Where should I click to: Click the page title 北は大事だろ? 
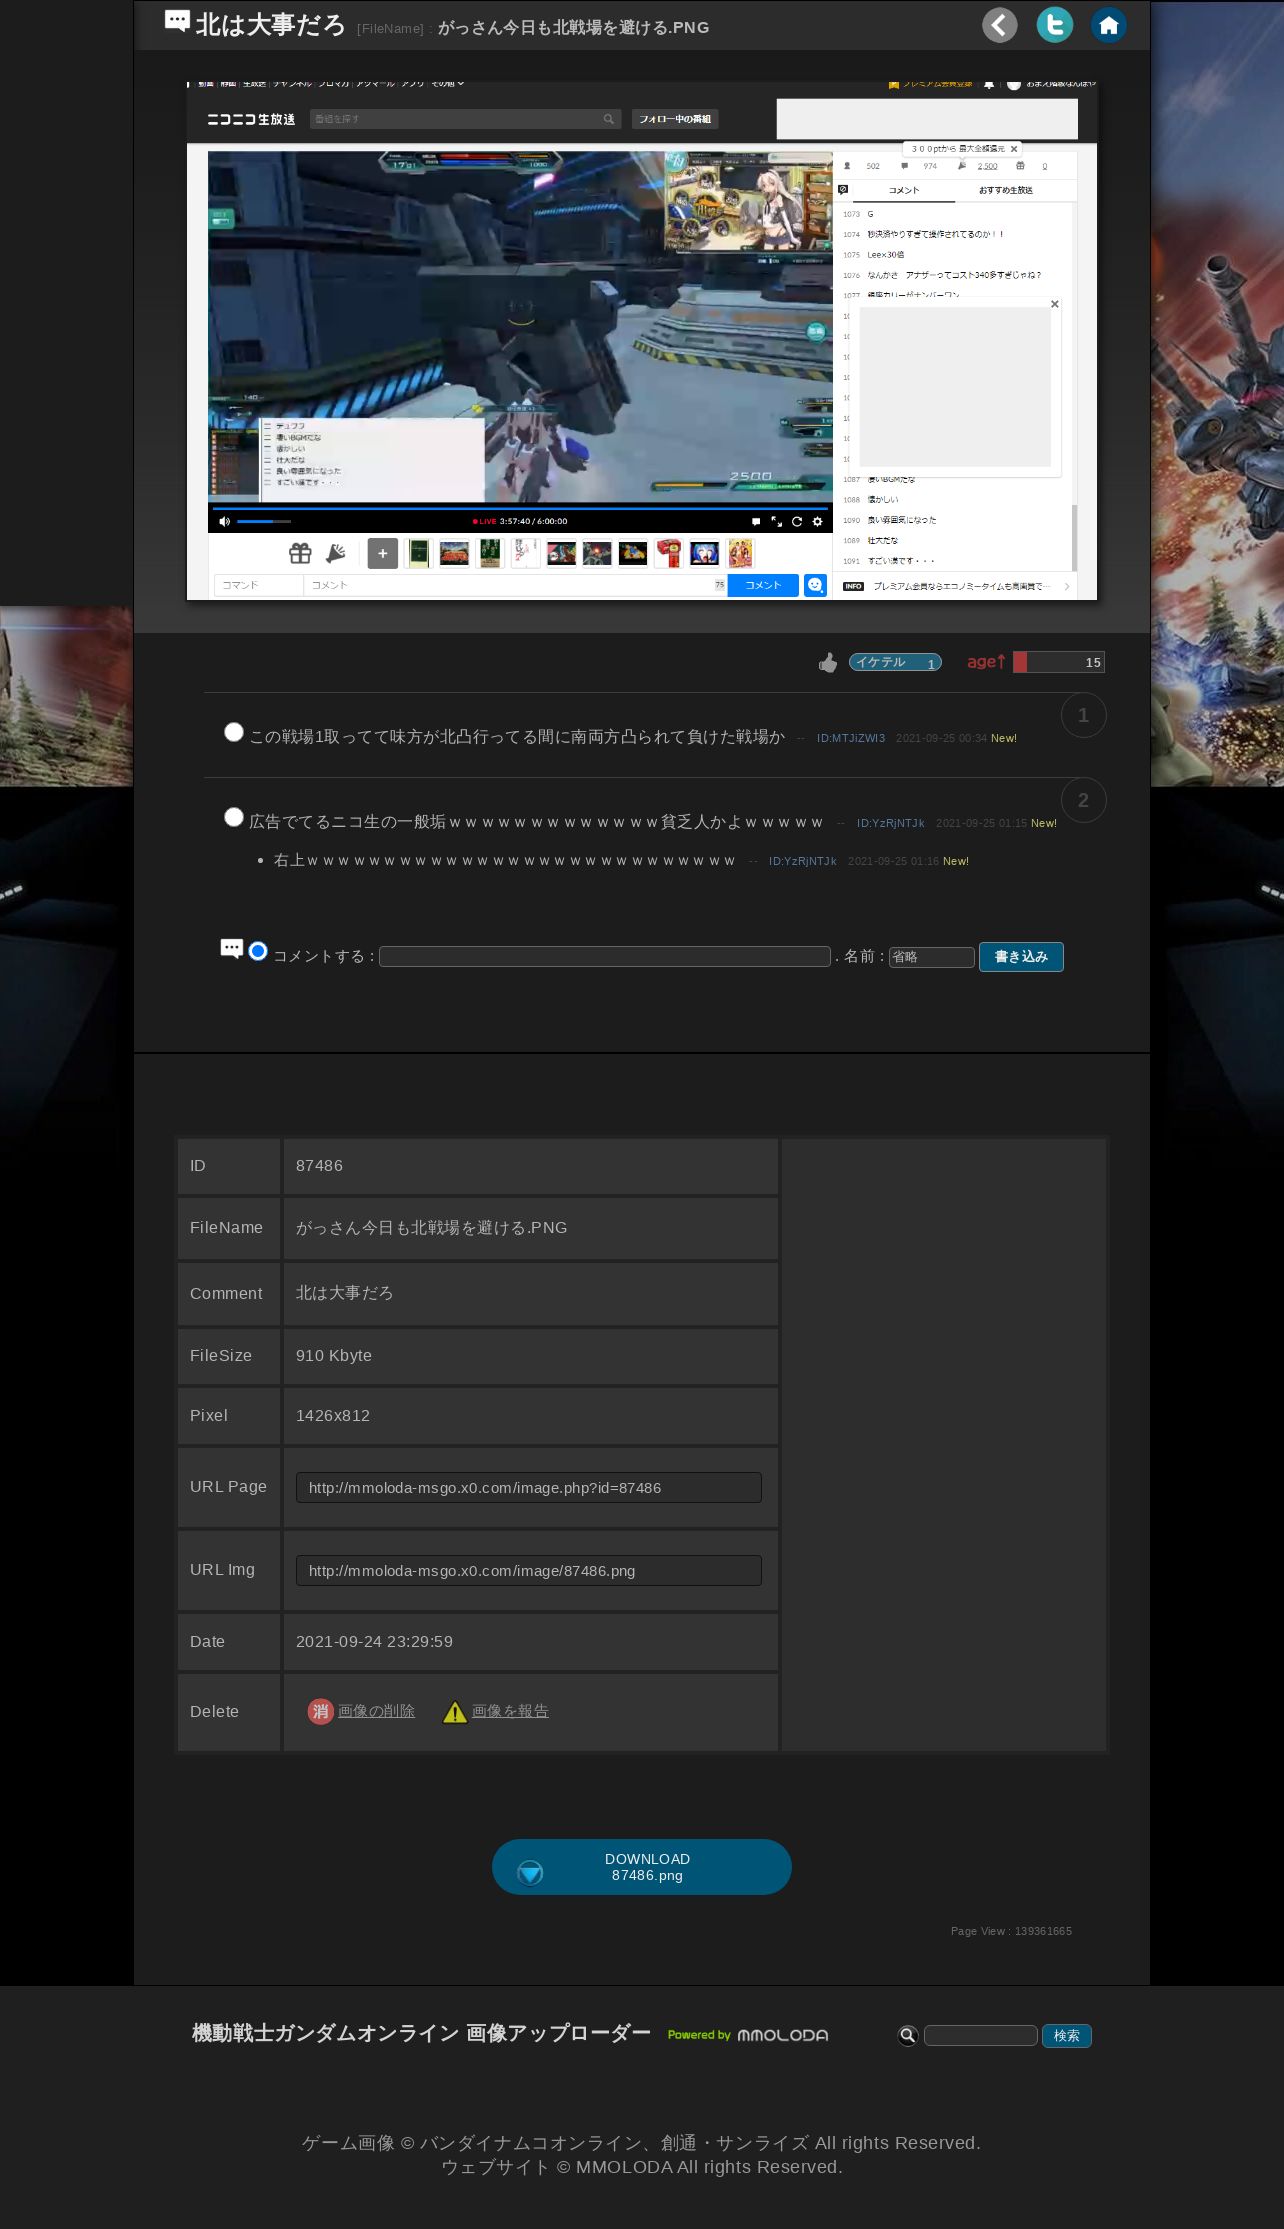pos(270,25)
